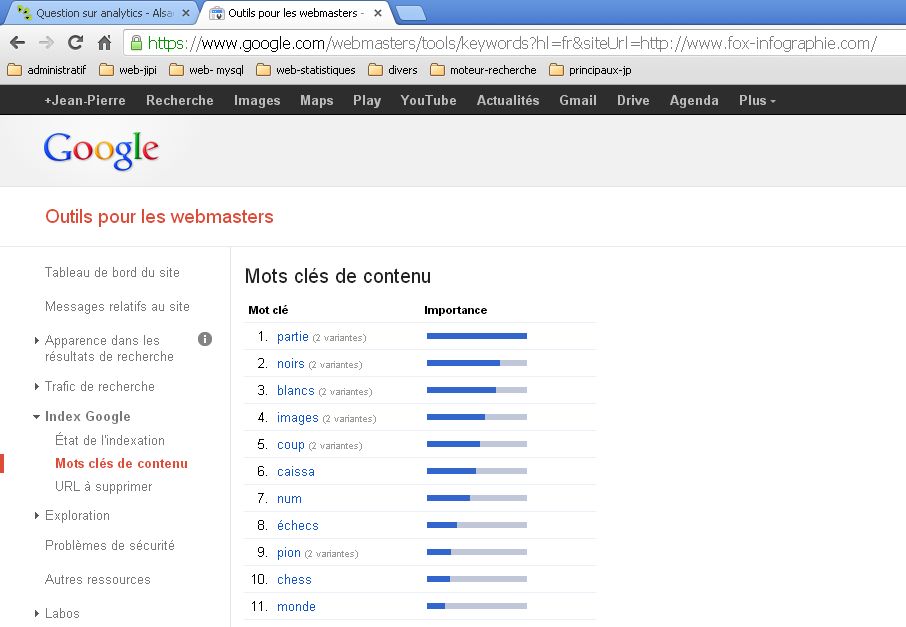The image size is (906, 627).
Task: Go to the Home page icon
Action: coord(105,42)
